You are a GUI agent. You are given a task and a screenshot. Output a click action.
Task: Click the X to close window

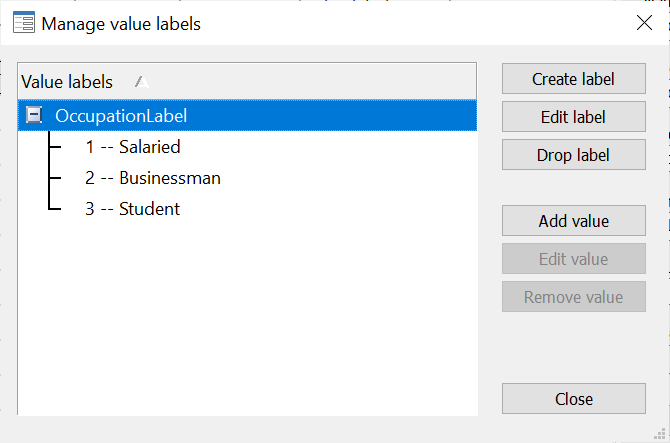point(644,23)
